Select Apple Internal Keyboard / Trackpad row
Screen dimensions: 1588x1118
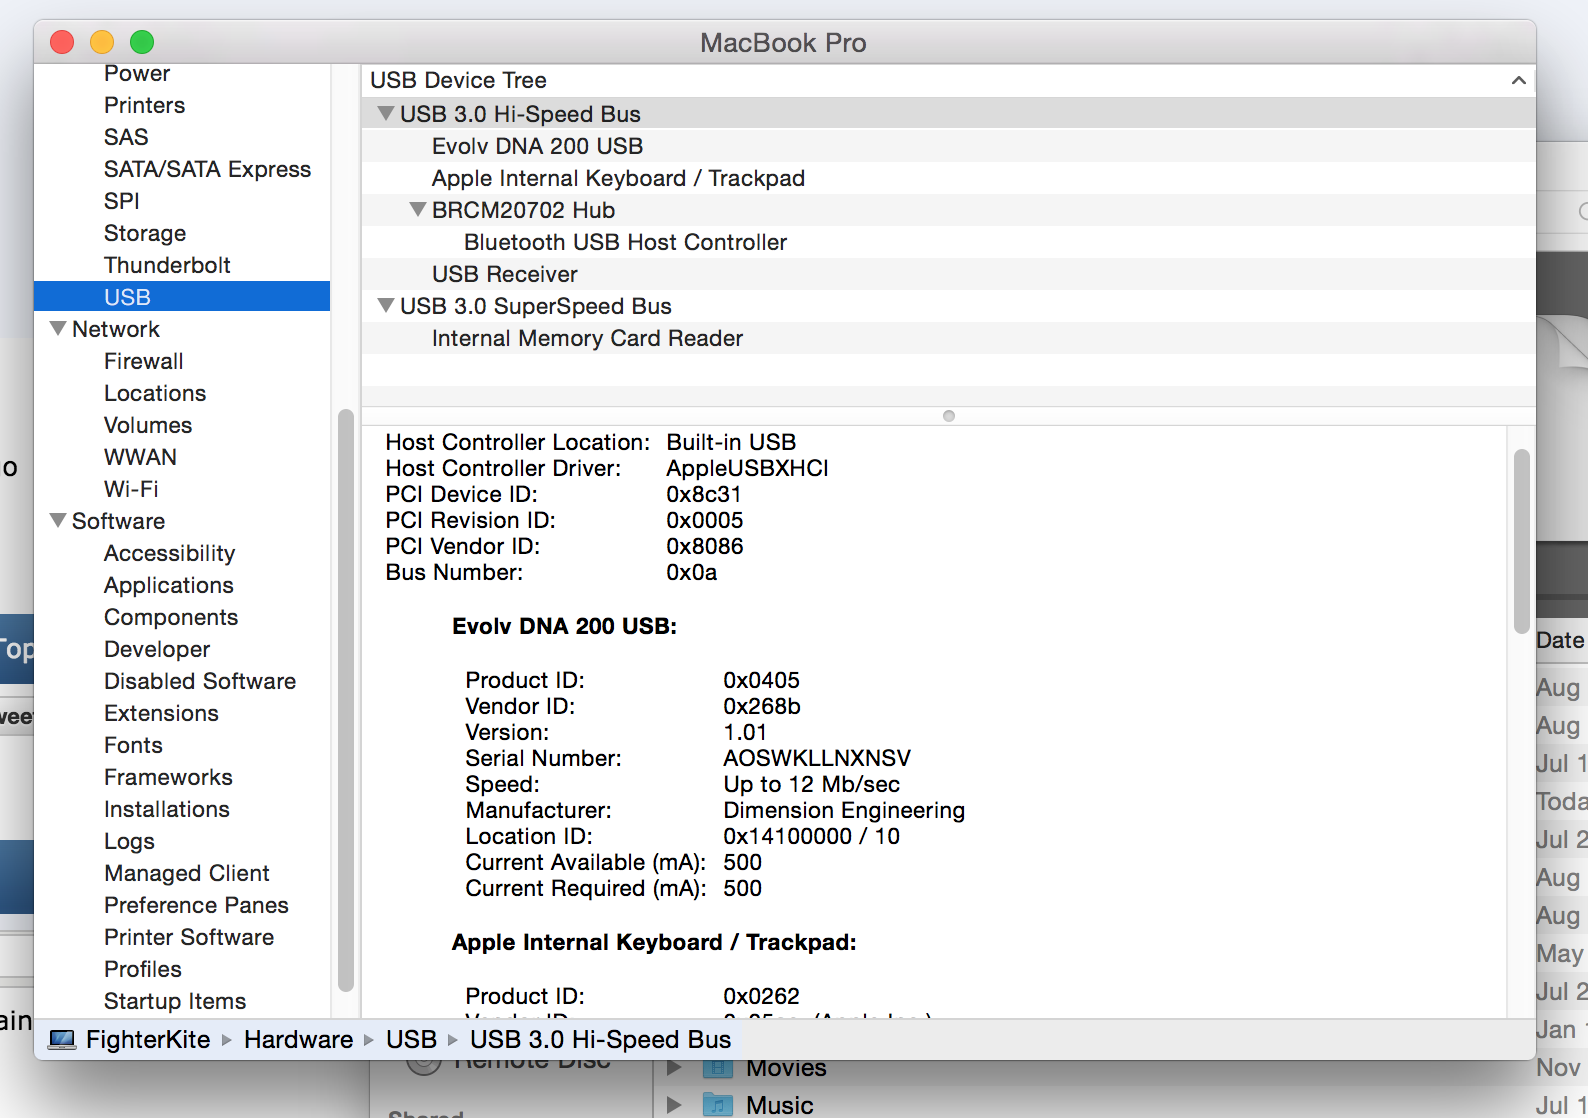tap(948, 178)
